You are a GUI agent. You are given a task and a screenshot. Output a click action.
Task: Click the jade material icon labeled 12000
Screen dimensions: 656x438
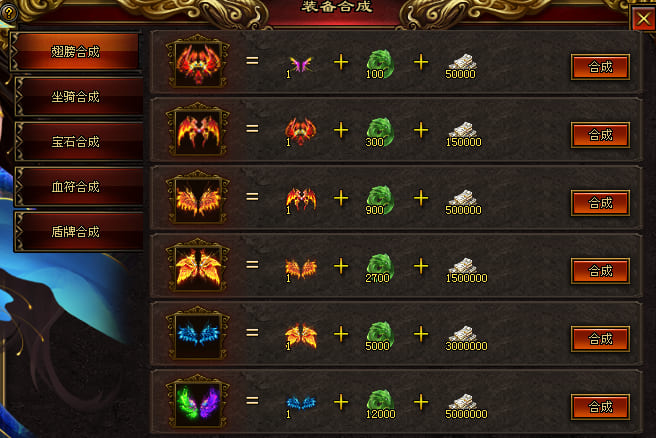tap(380, 404)
